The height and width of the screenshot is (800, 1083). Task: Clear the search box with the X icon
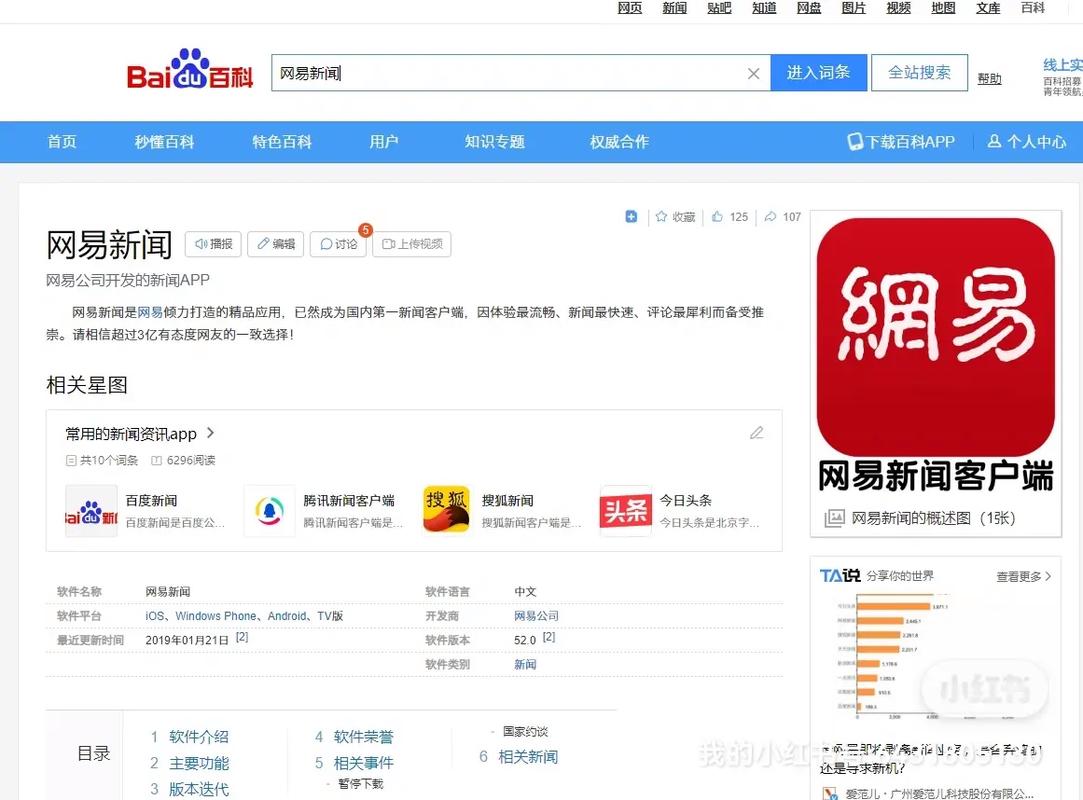click(754, 72)
